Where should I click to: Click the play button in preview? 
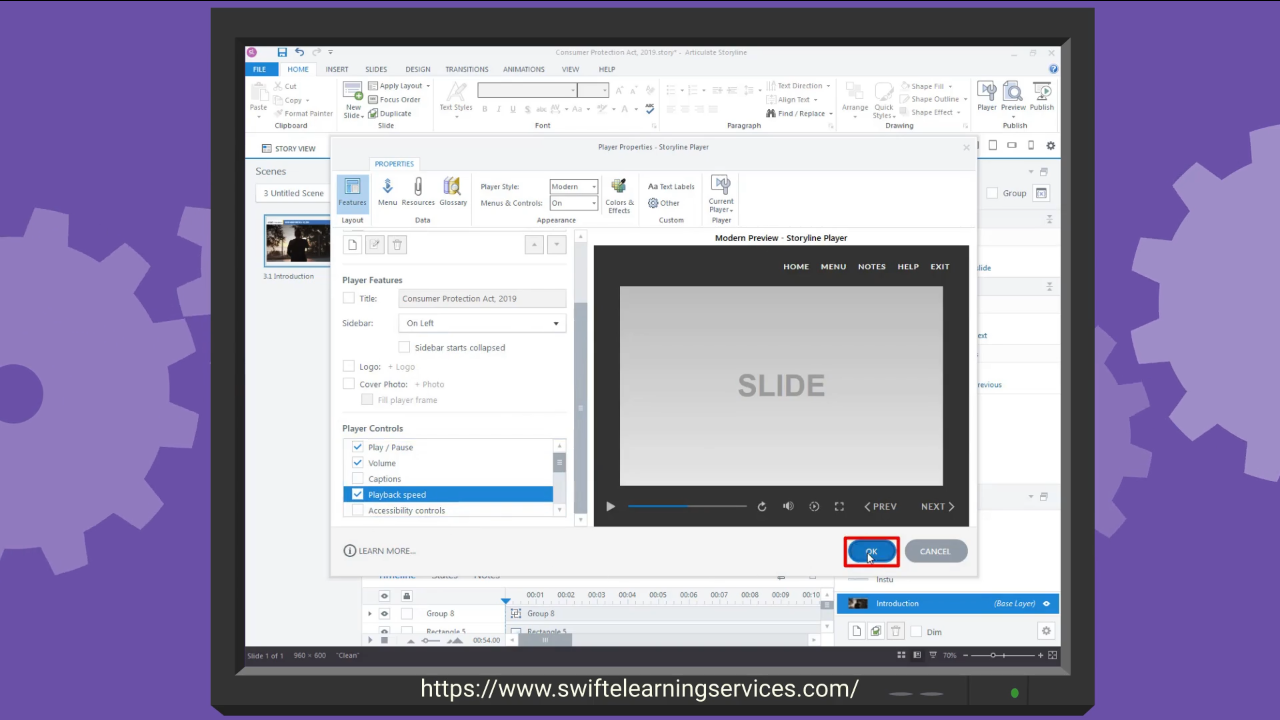(x=611, y=507)
